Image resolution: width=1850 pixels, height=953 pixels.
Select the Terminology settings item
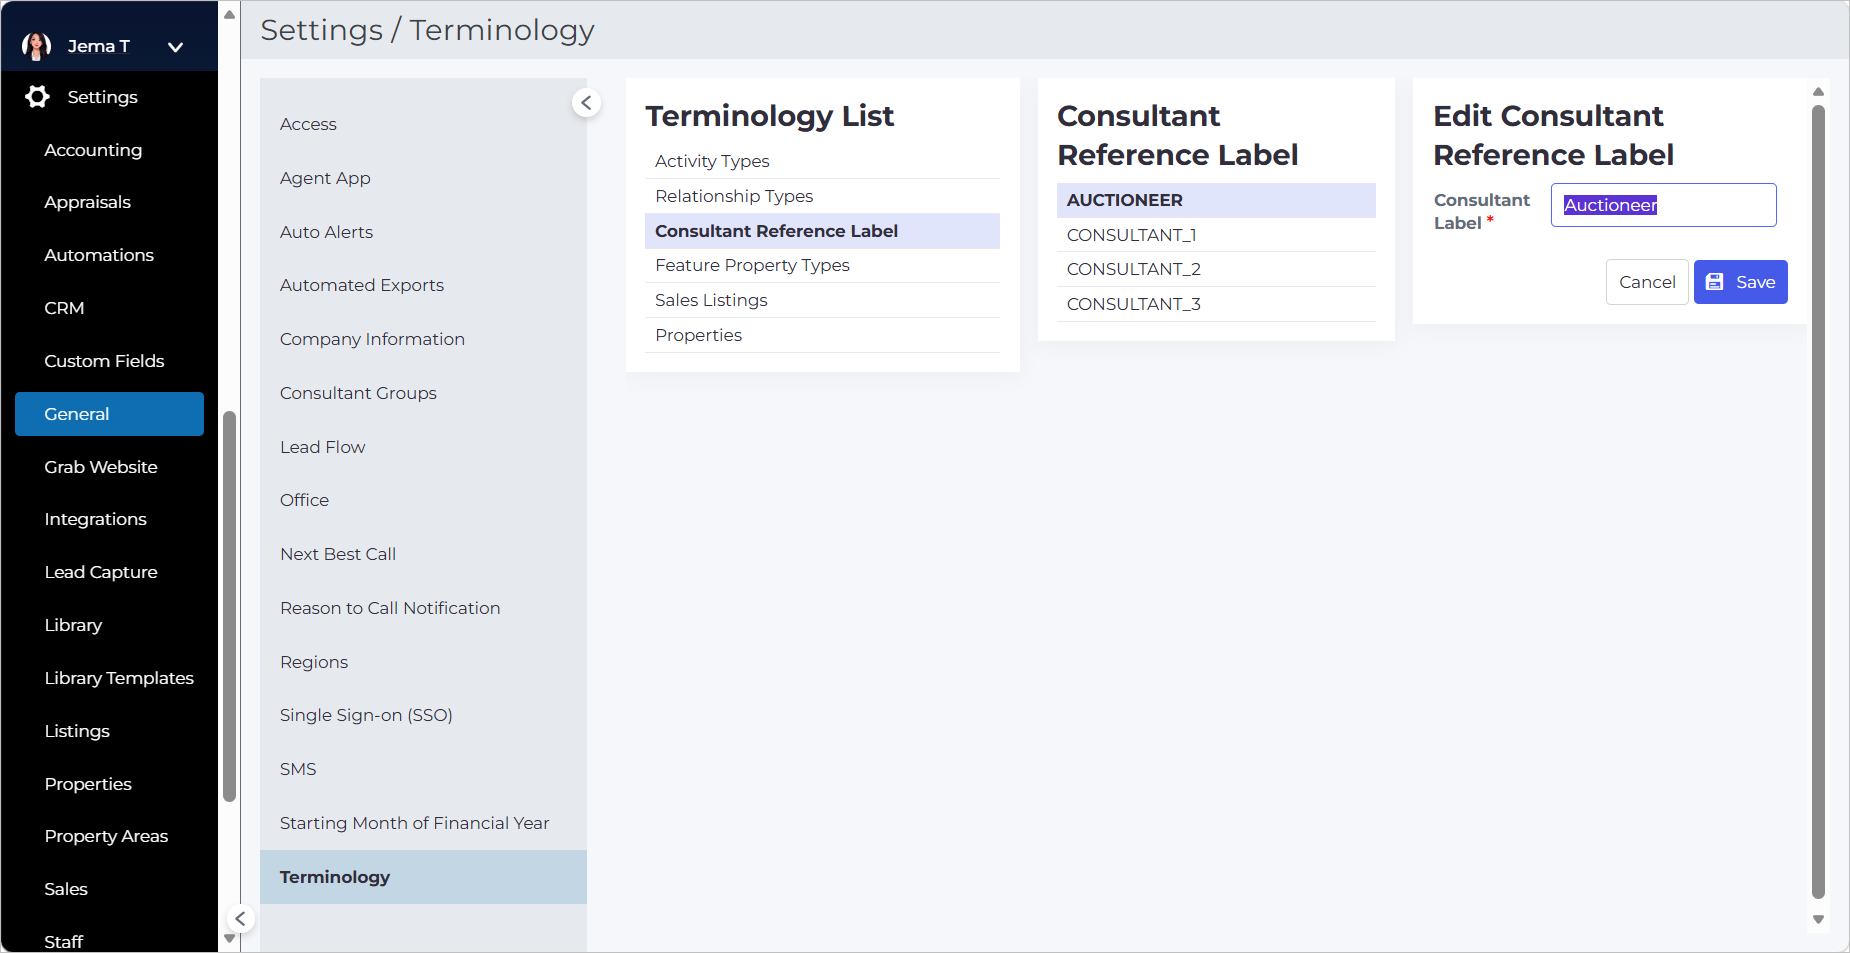pyautogui.click(x=423, y=877)
